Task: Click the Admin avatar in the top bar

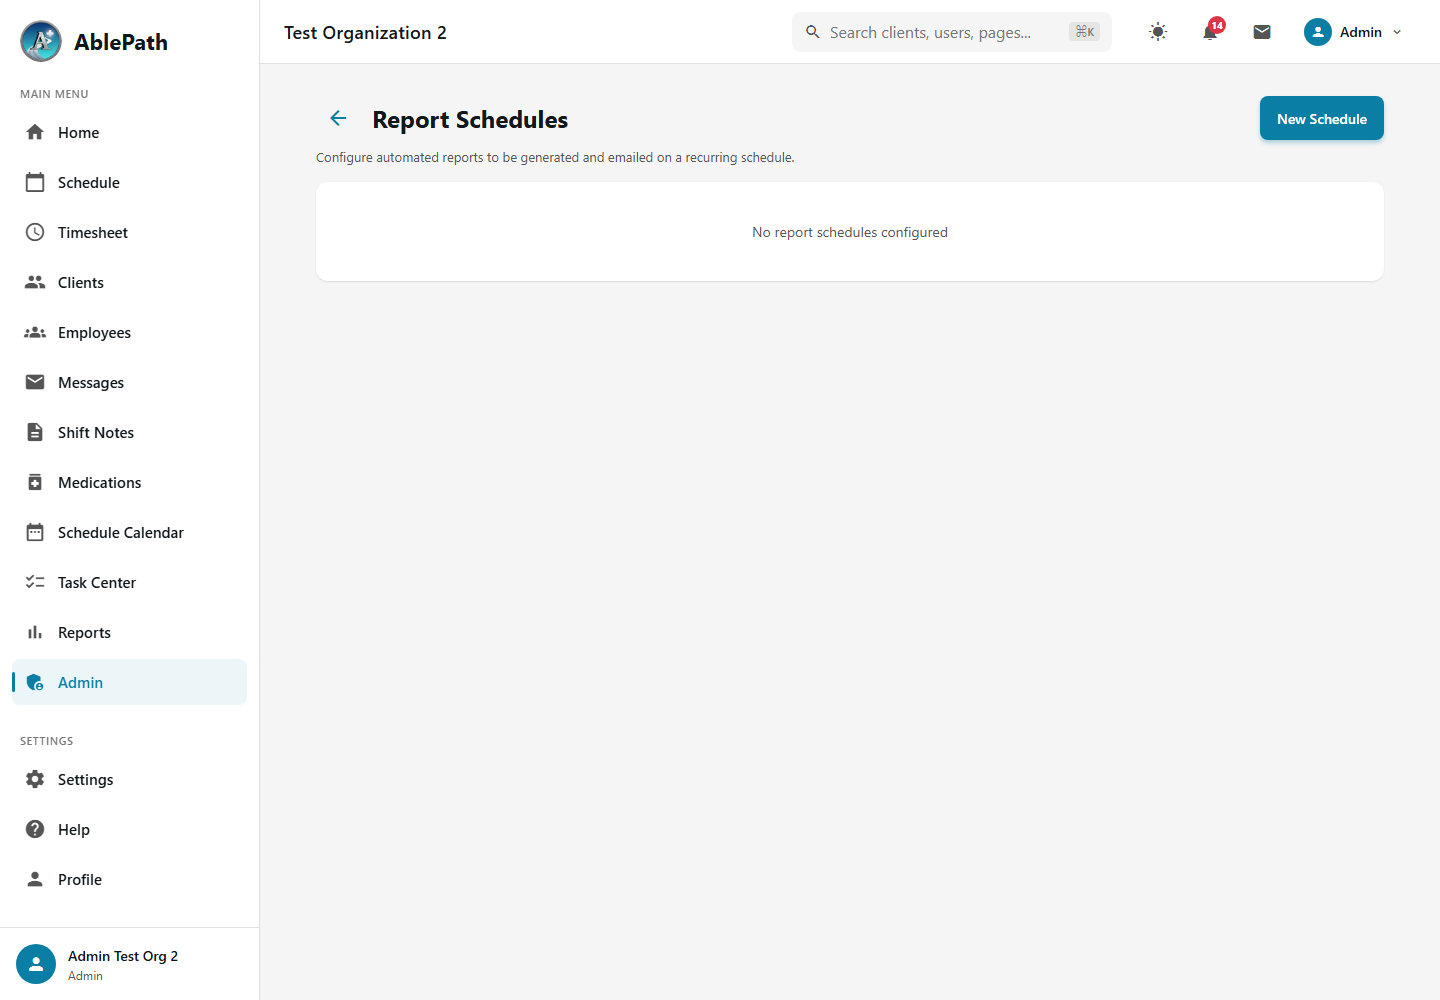Action: pyautogui.click(x=1318, y=32)
